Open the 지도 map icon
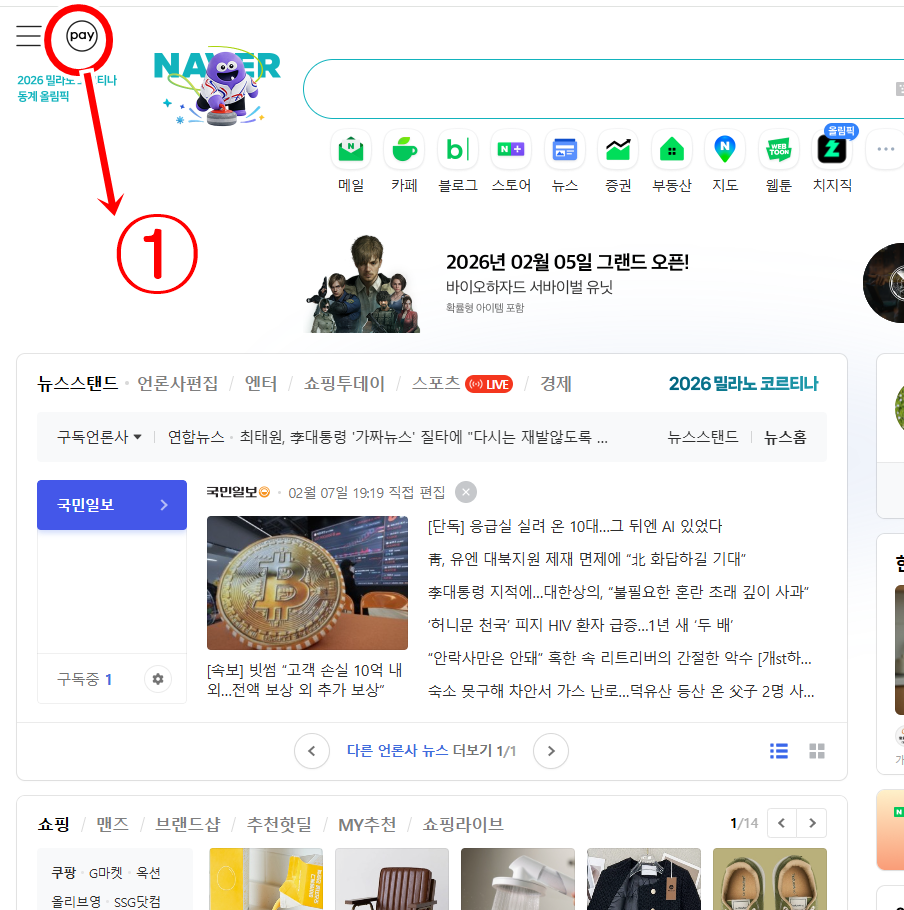The width and height of the screenshot is (904, 910). click(x=725, y=150)
